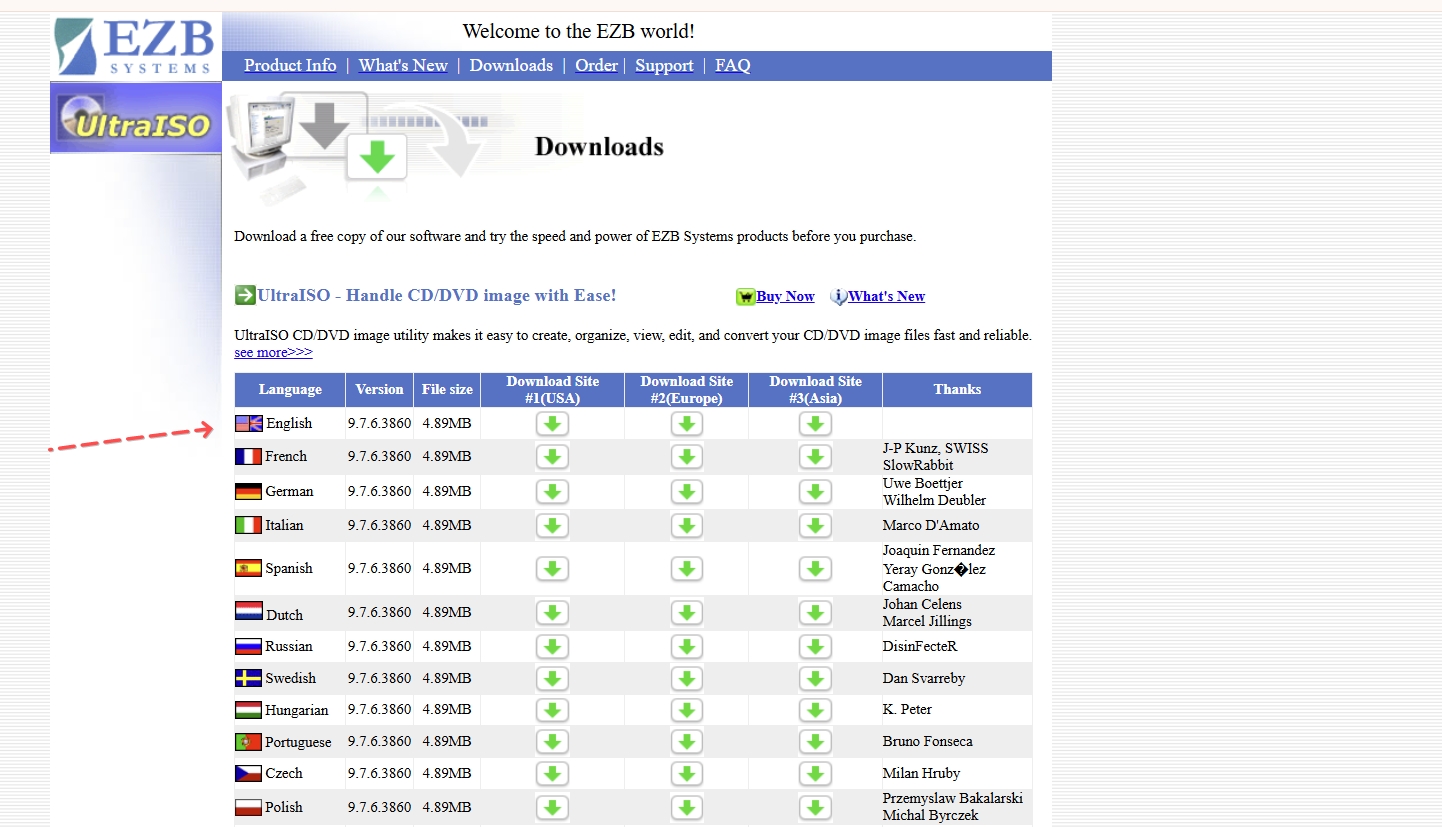The height and width of the screenshot is (827, 1442).
Task: Download German version from Asia site
Action: (815, 492)
